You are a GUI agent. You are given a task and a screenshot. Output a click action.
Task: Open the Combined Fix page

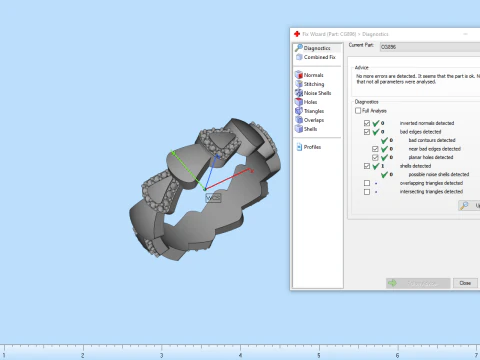point(316,57)
